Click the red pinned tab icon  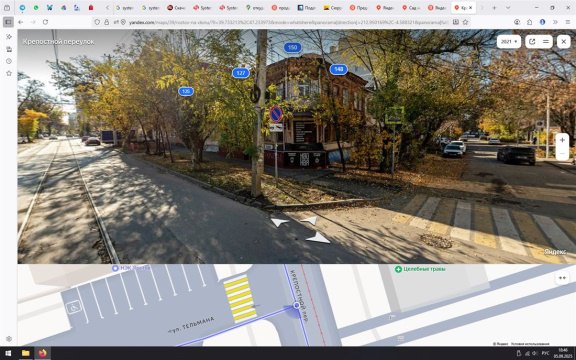tap(91, 7)
